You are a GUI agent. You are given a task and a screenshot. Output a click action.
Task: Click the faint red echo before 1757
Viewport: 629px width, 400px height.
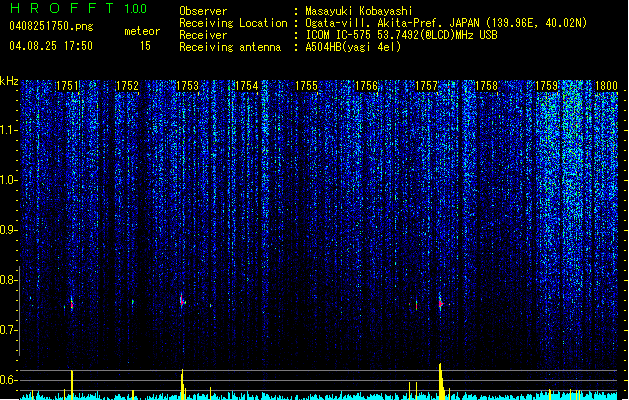(x=416, y=306)
